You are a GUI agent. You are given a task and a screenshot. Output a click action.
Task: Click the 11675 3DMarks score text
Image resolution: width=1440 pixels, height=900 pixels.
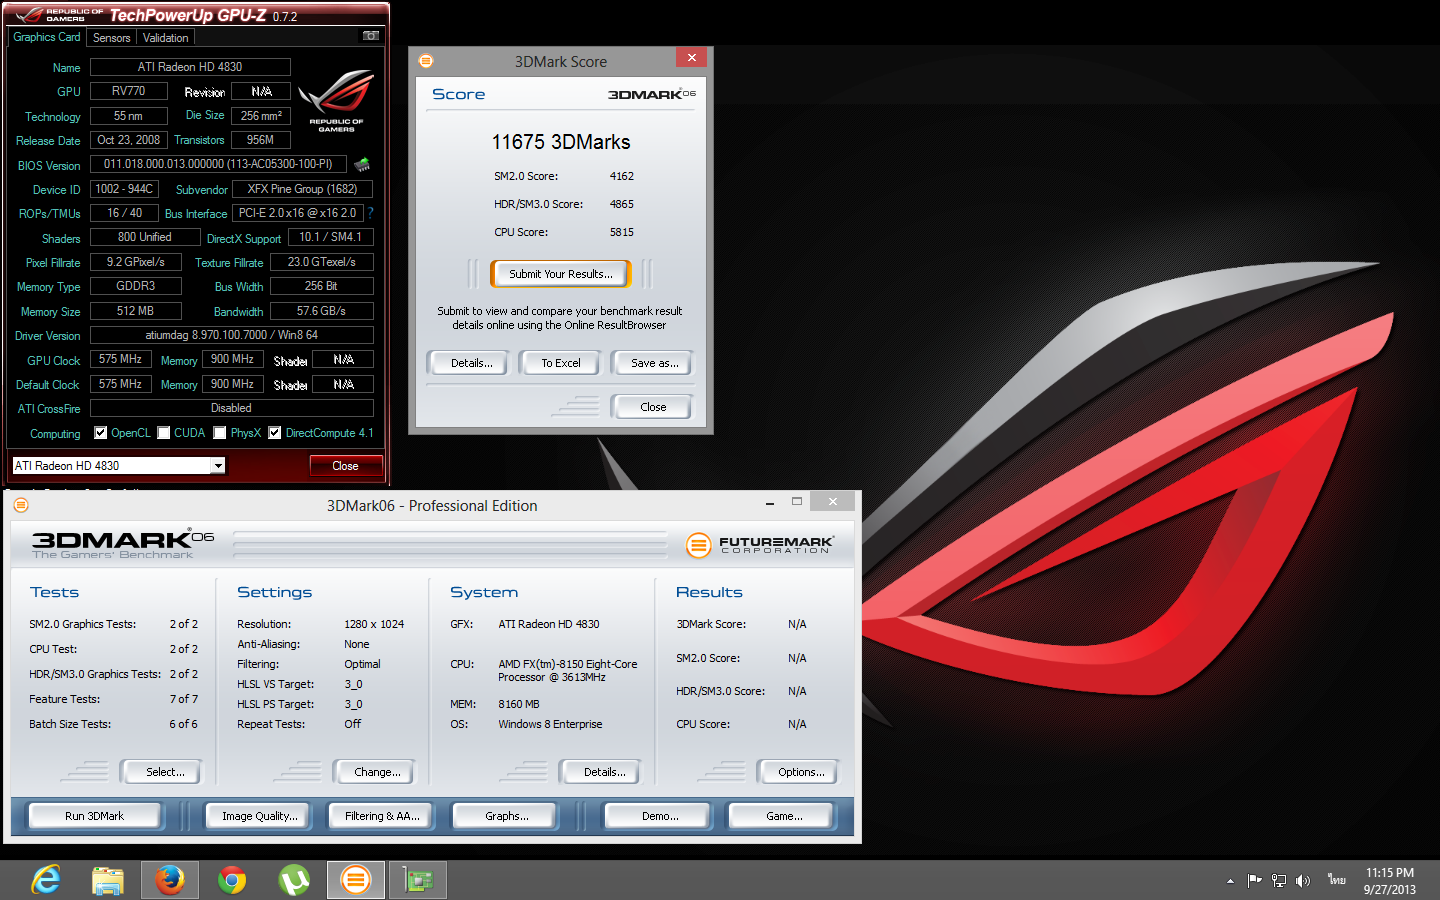pyautogui.click(x=561, y=142)
